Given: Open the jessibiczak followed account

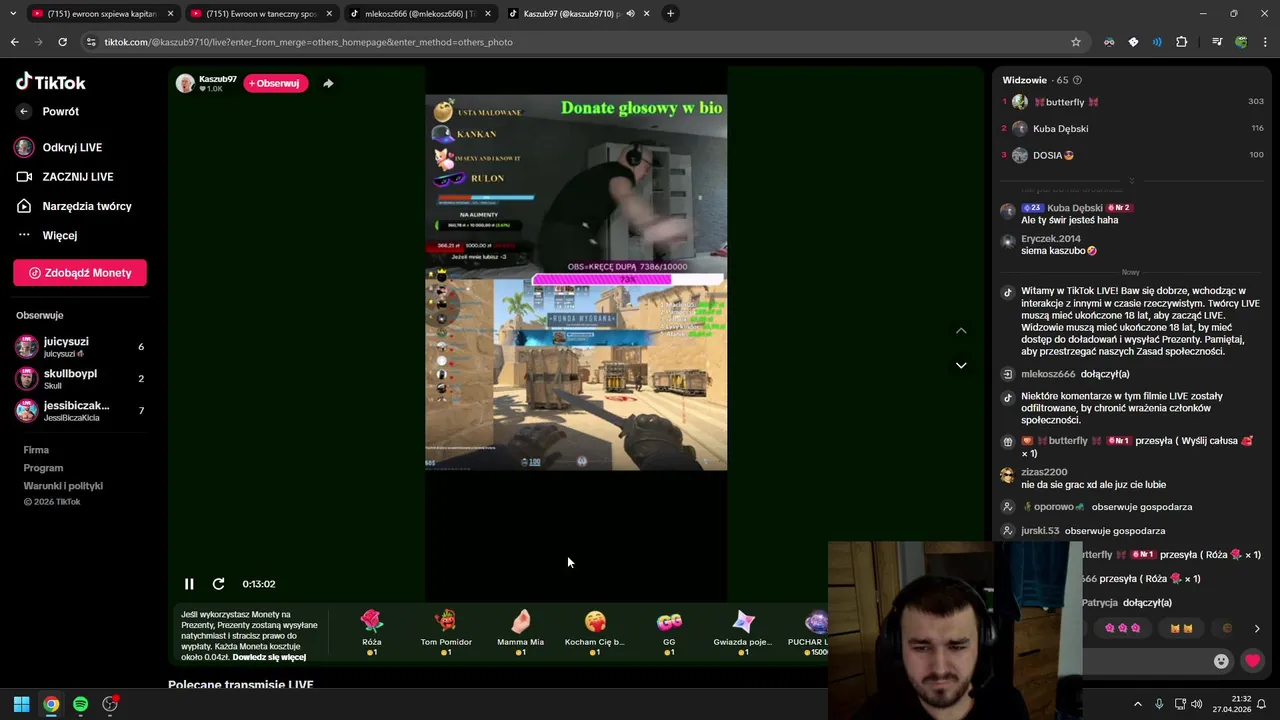Looking at the screenshot, I should click(80, 411).
